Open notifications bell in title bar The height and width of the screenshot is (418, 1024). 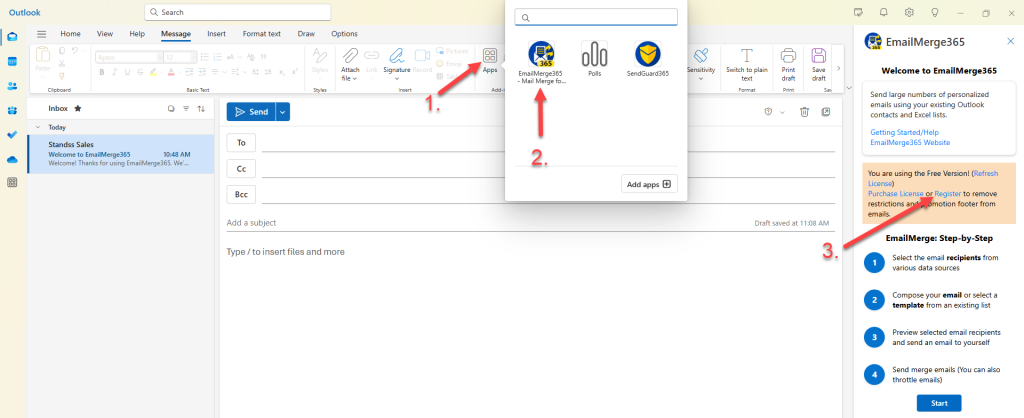pyautogui.click(x=884, y=12)
